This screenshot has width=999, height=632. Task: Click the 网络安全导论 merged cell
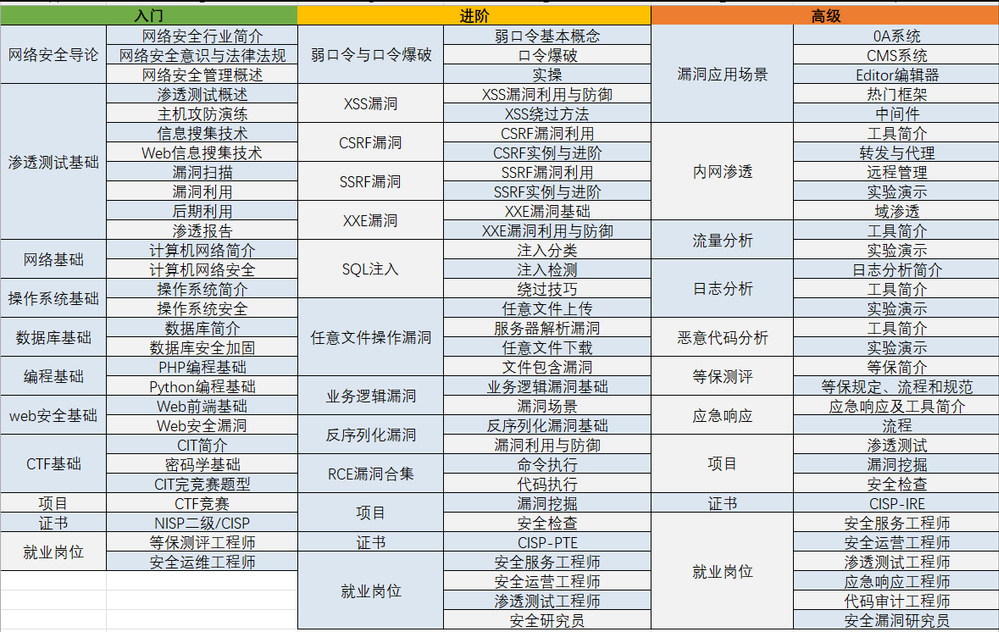pyautogui.click(x=53, y=54)
